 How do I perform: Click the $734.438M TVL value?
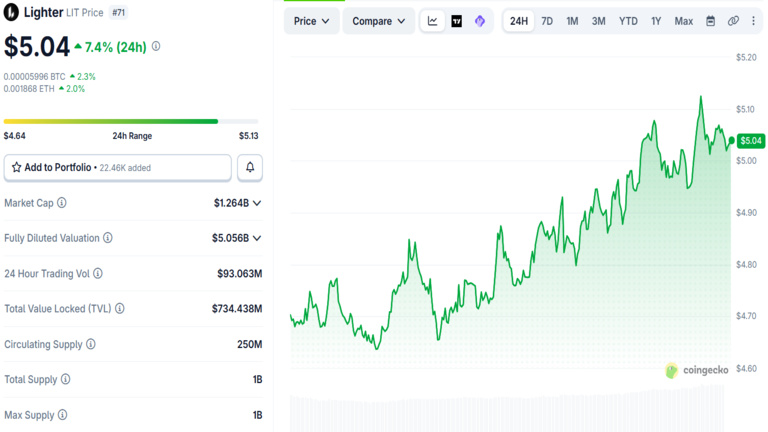coord(237,309)
